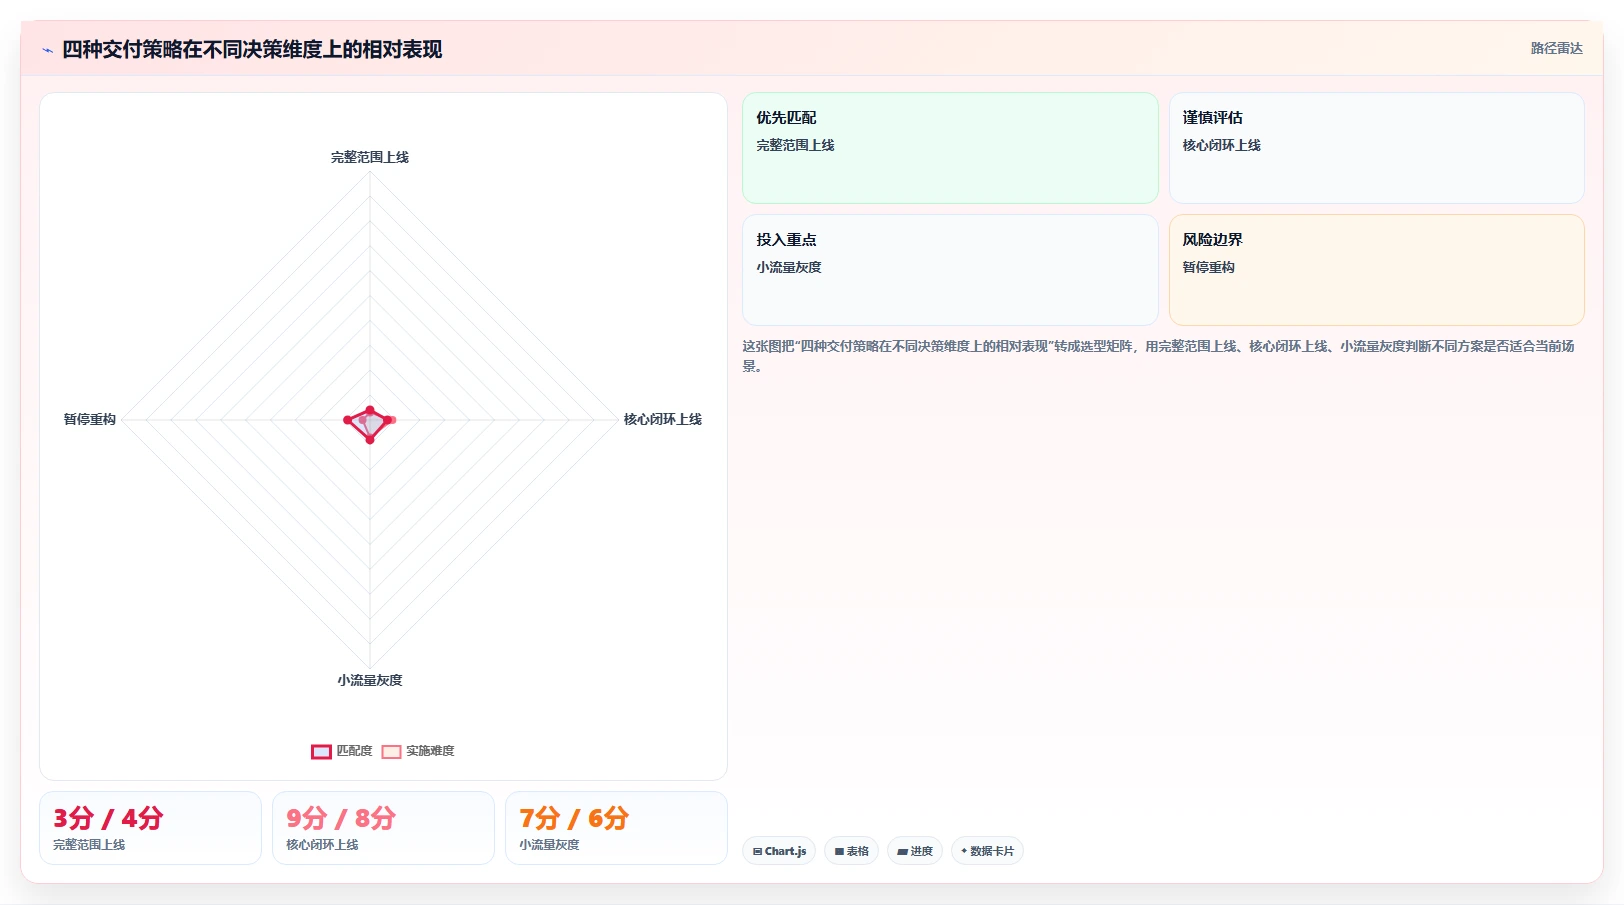Click 小流量灰度 caption under 7分 / 6分
The width and height of the screenshot is (1624, 905).
(549, 845)
